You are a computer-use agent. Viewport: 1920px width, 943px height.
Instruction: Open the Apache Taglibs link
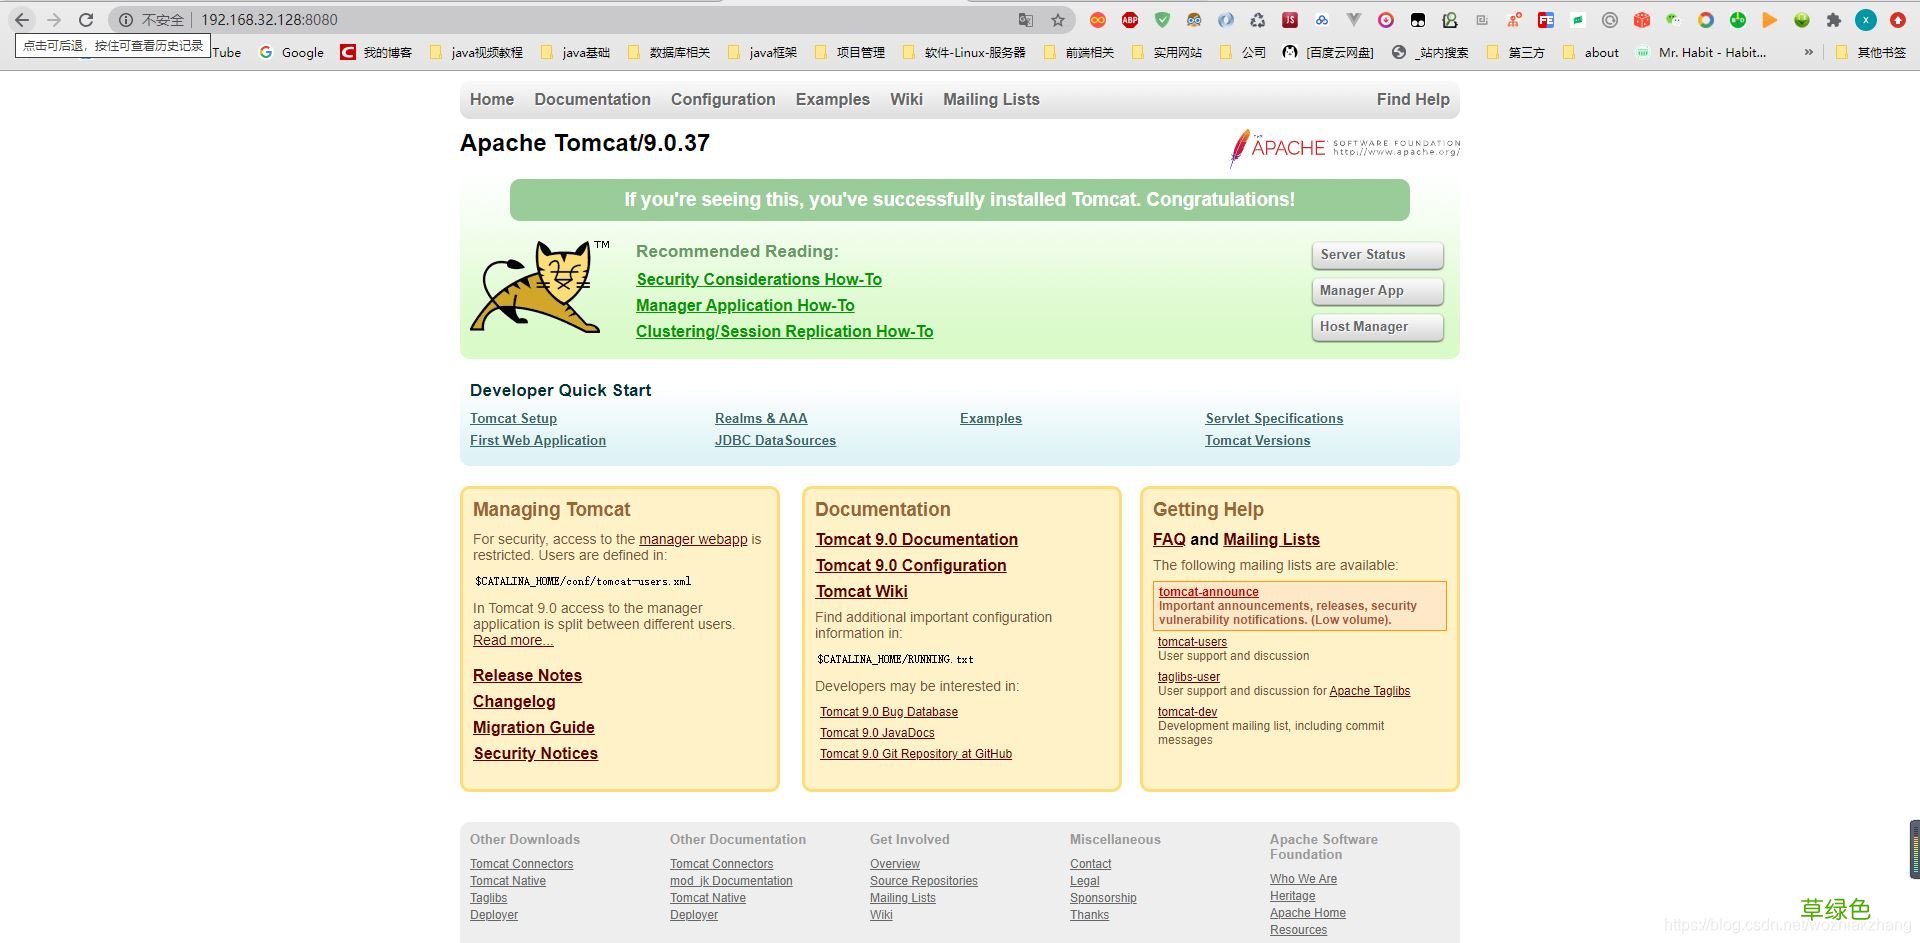[1369, 691]
